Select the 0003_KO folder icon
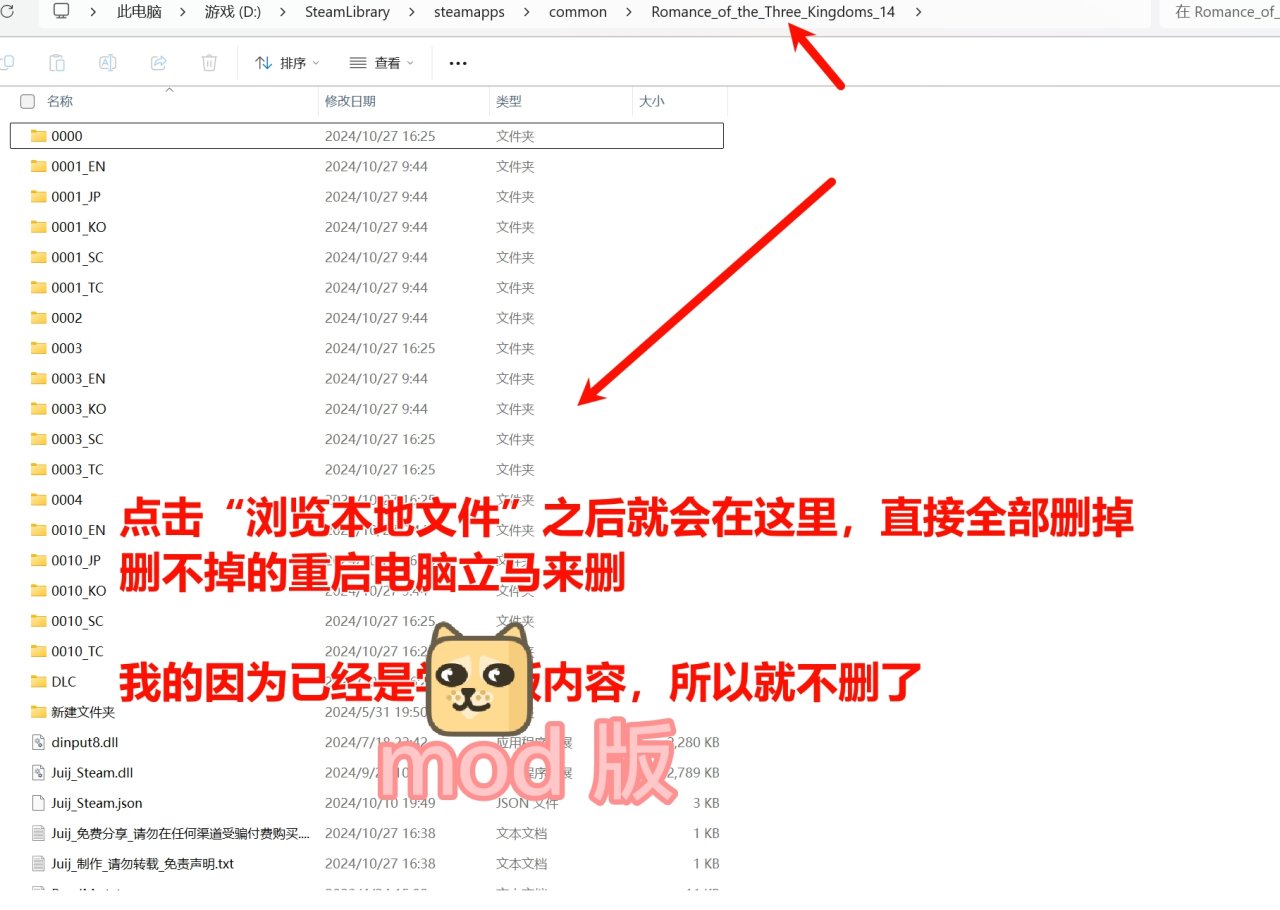 point(38,408)
